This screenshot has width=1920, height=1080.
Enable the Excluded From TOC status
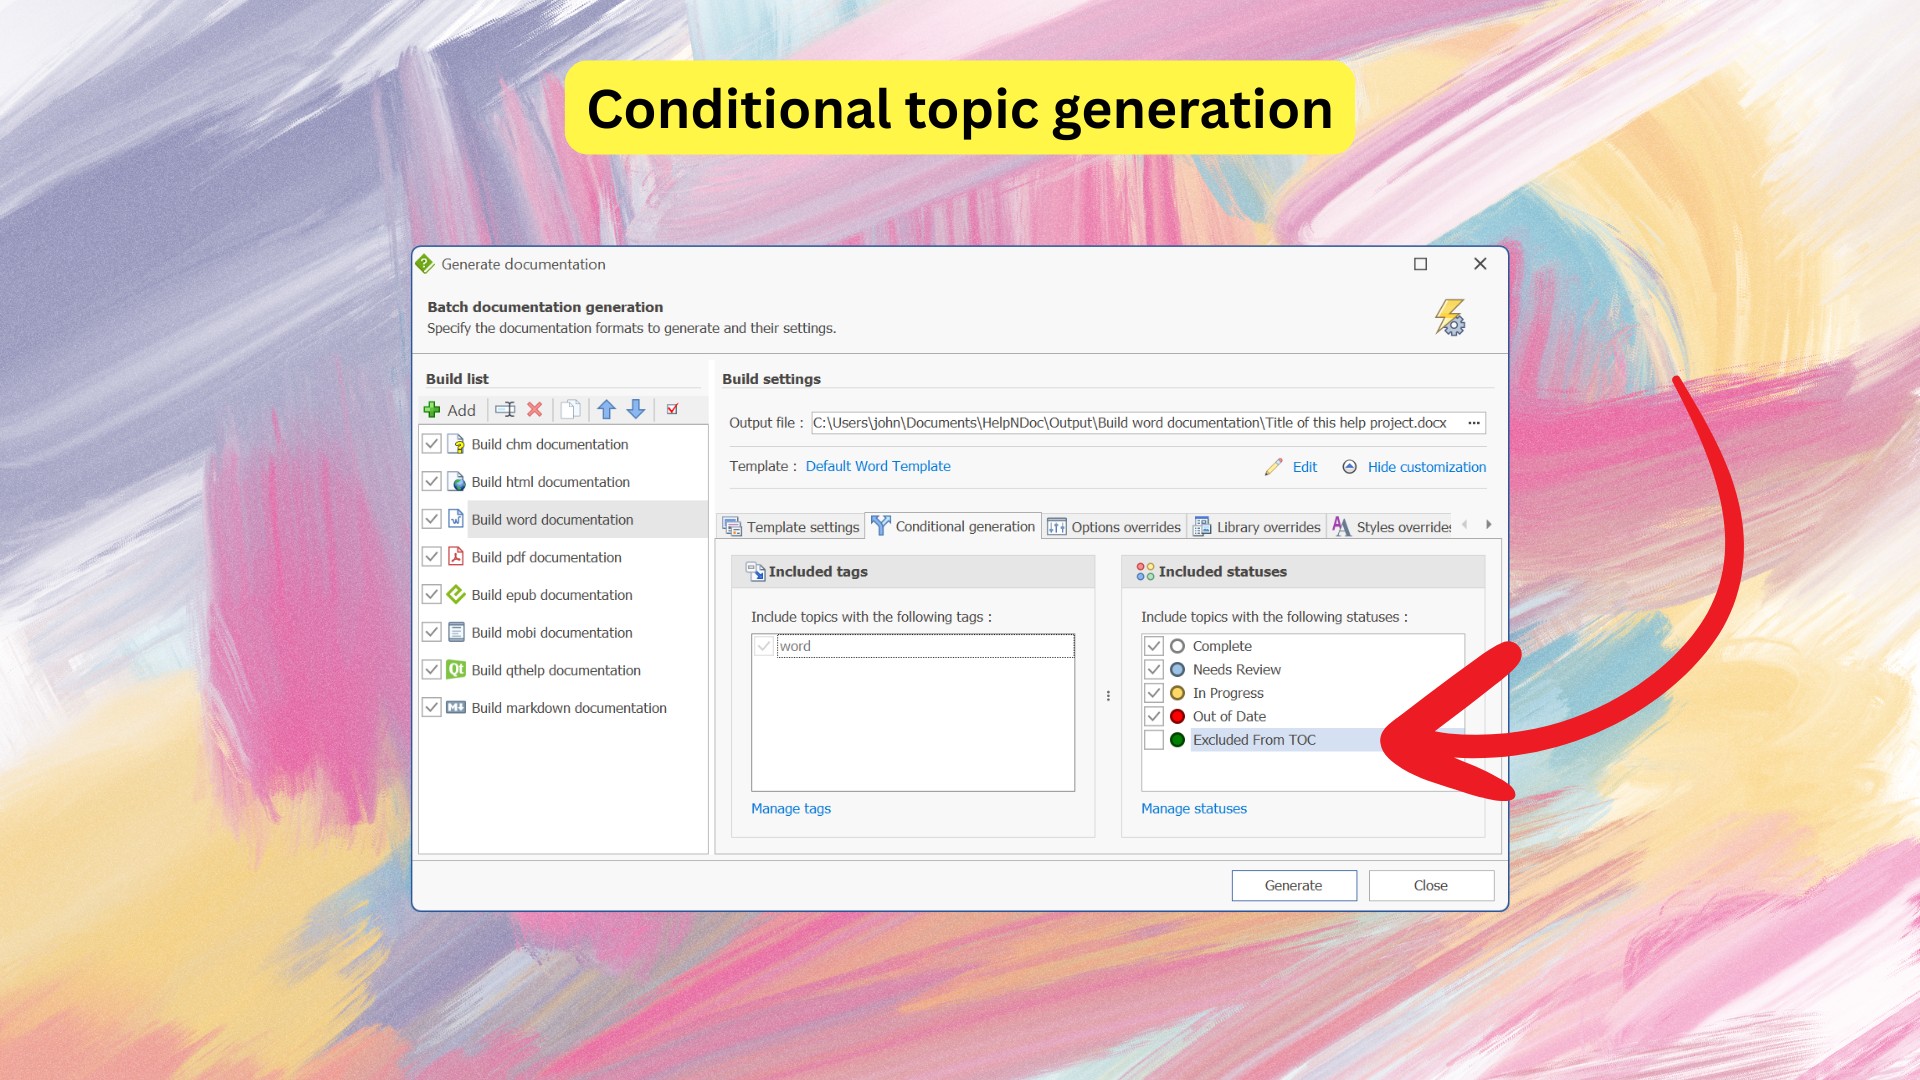[1154, 740]
